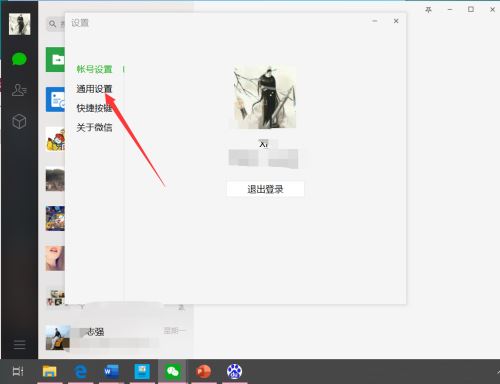This screenshot has height=384, width=500.
Task: Open PowerPoint from the taskbar
Action: [203, 371]
